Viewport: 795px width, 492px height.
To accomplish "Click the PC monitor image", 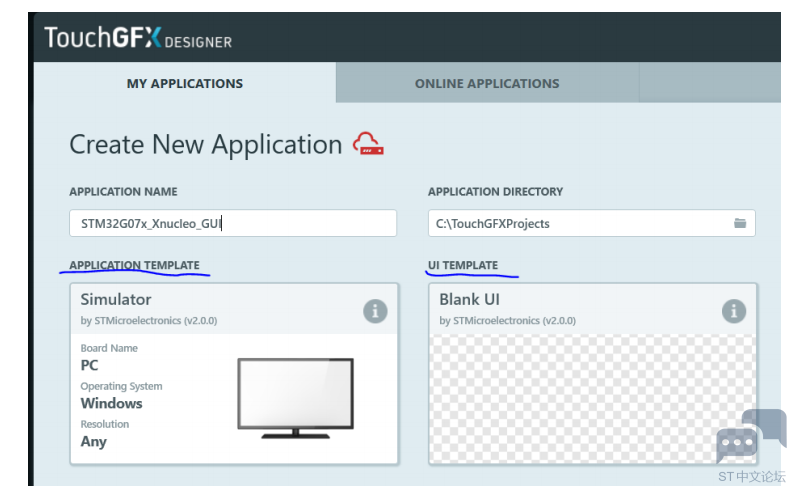I will click(296, 398).
